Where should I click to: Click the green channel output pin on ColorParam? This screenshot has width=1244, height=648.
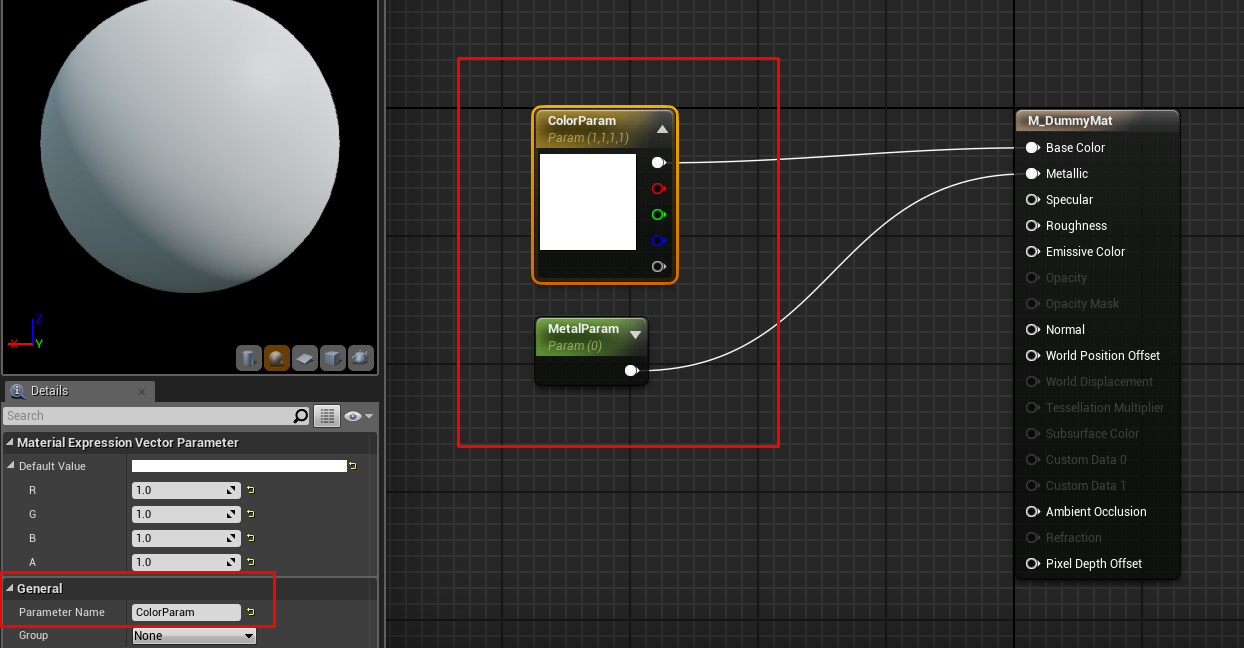click(658, 214)
